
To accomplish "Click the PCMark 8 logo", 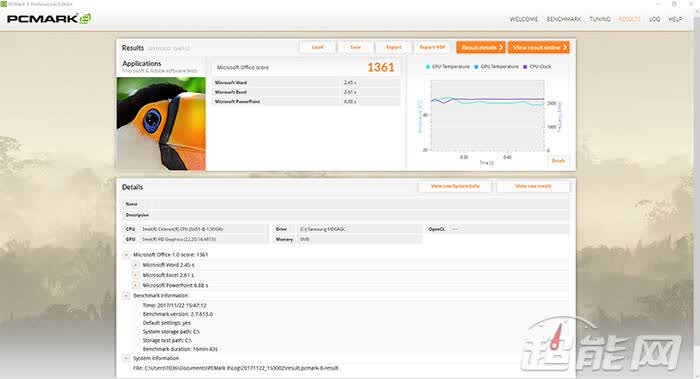I will point(49,19).
